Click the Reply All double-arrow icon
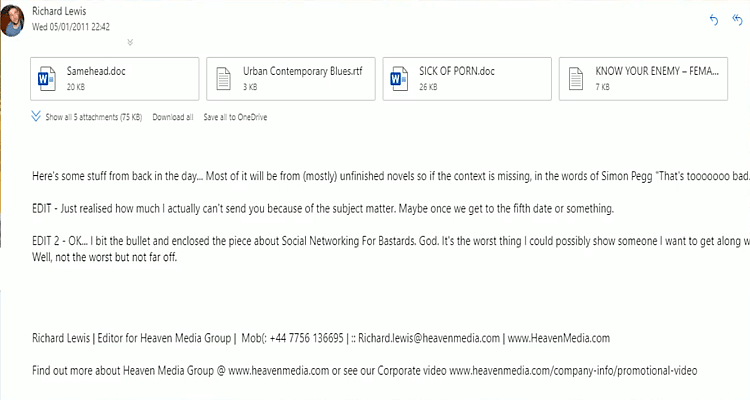 coord(736,19)
